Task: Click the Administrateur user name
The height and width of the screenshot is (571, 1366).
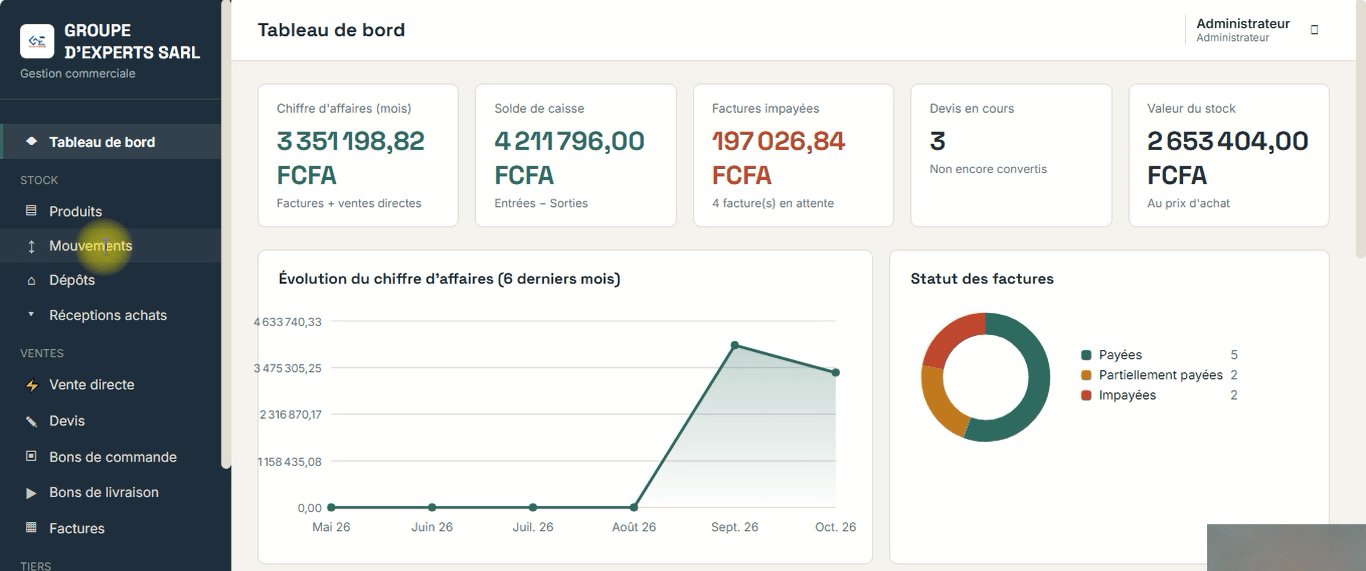Action: [1243, 23]
